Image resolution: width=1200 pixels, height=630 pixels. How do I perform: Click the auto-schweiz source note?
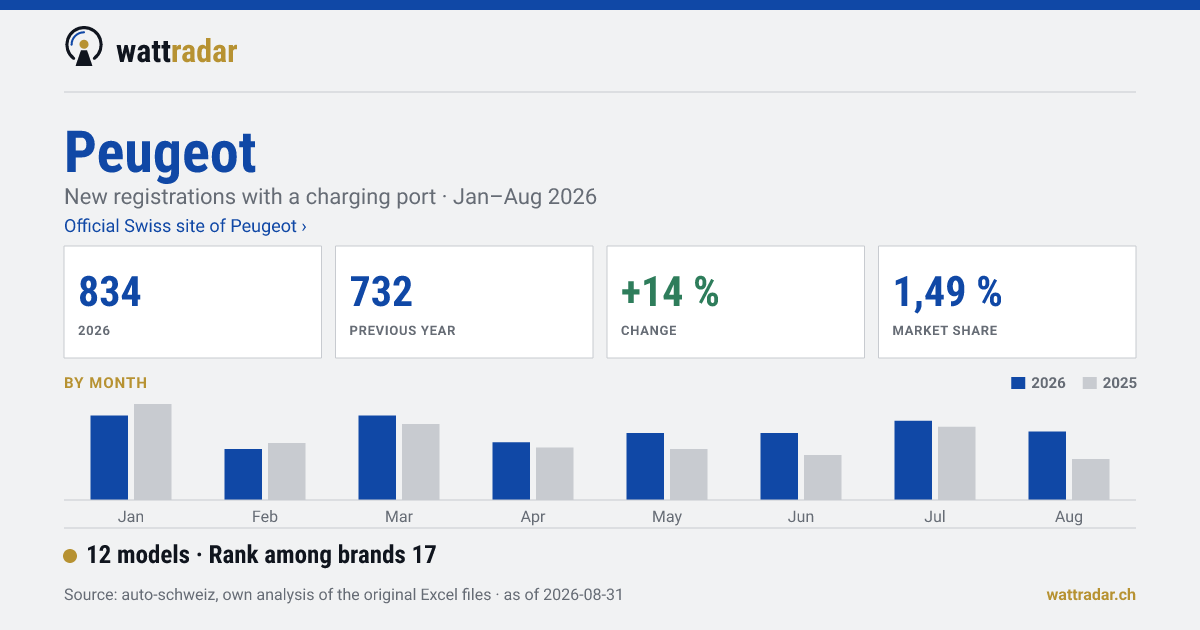343,594
